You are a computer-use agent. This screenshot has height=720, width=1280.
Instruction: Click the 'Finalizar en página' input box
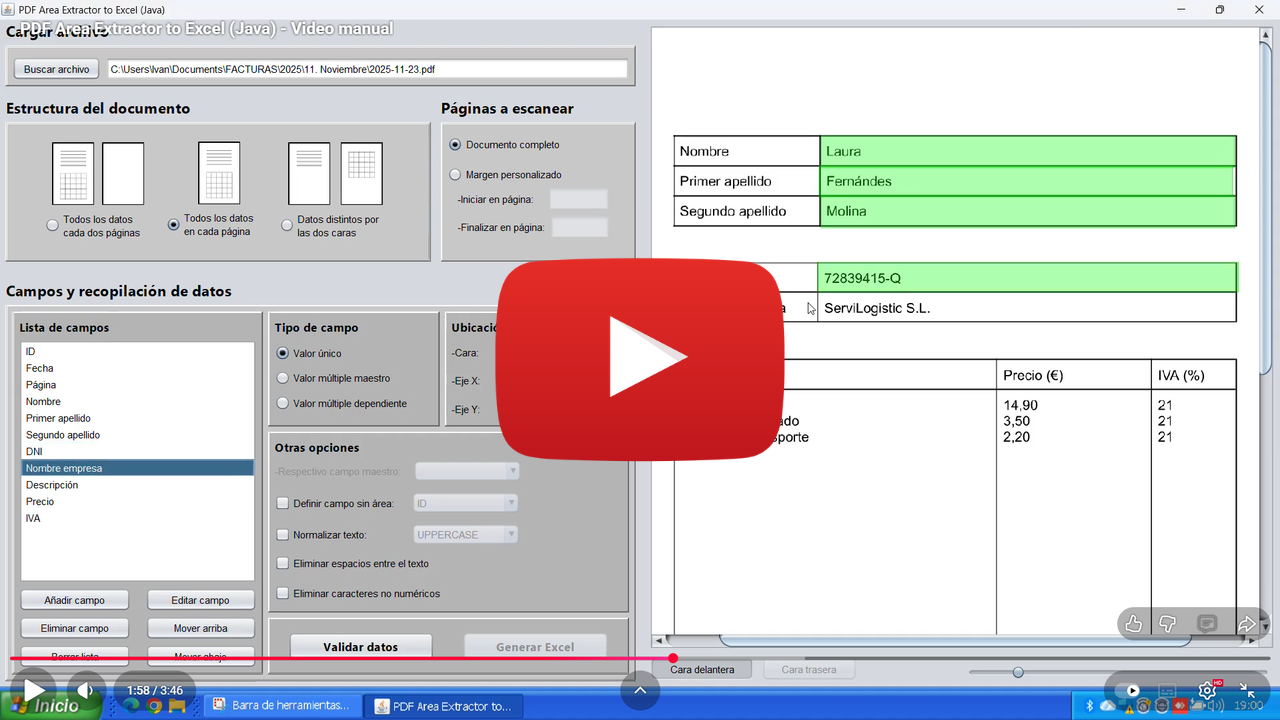point(579,227)
